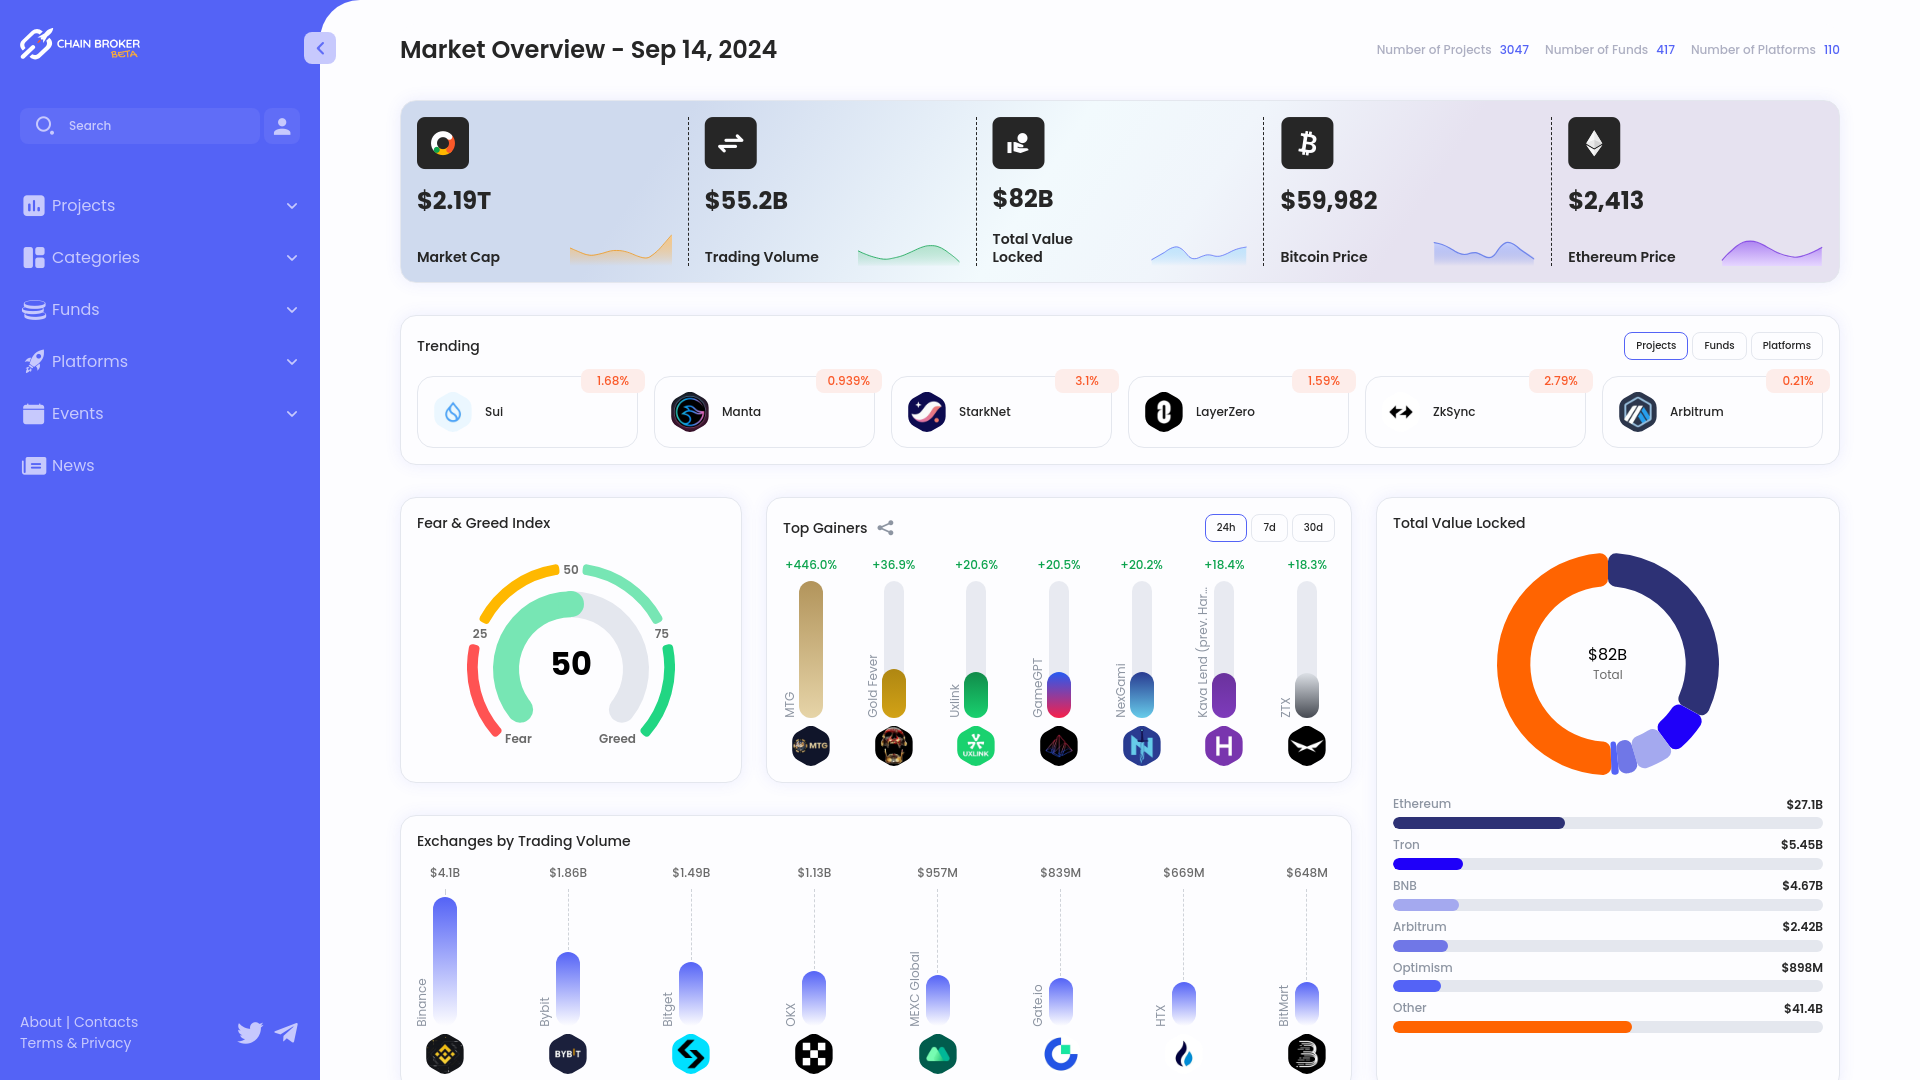Screen dimensions: 1920x1080
Task: Switch Trending to Projects tab
Action: [1656, 346]
